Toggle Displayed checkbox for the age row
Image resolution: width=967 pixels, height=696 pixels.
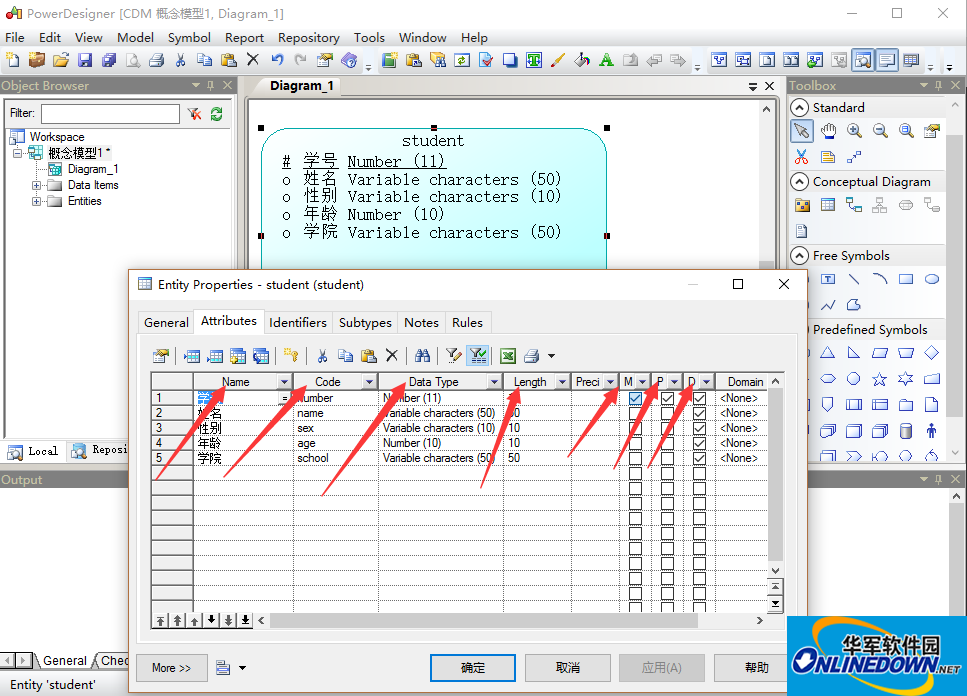(x=699, y=443)
